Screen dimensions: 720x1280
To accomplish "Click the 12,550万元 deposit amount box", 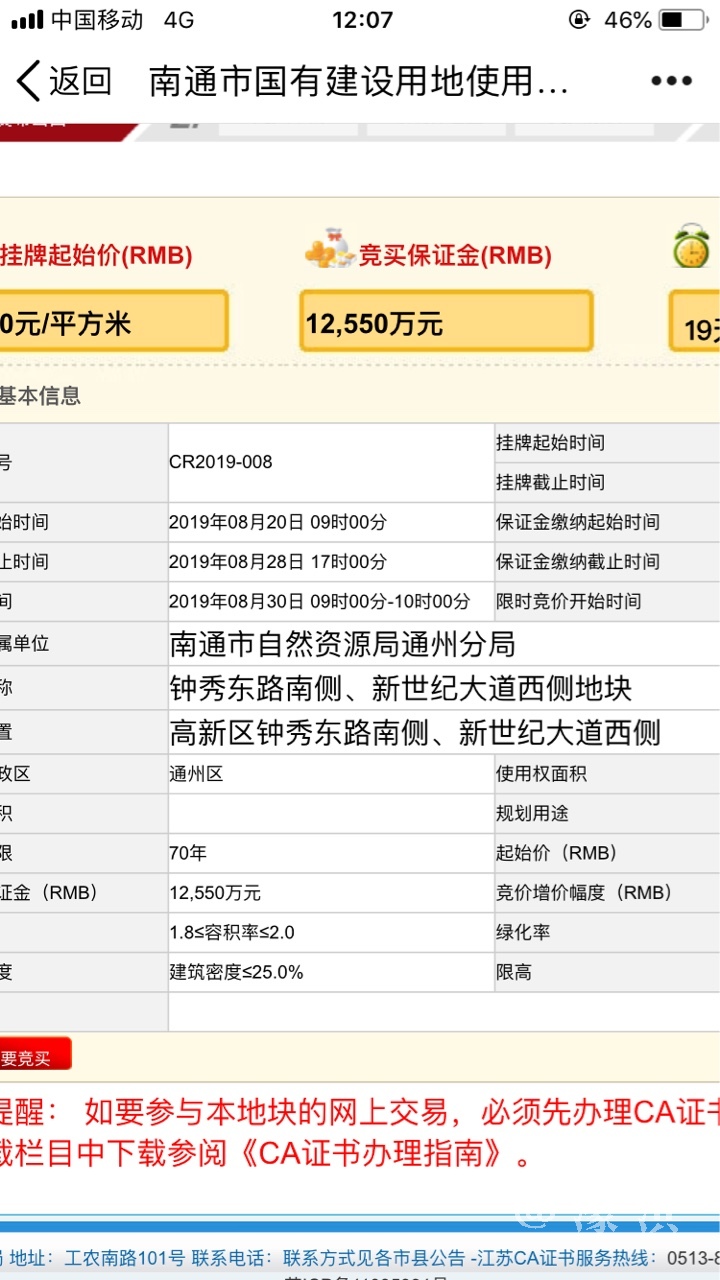I will click(446, 322).
